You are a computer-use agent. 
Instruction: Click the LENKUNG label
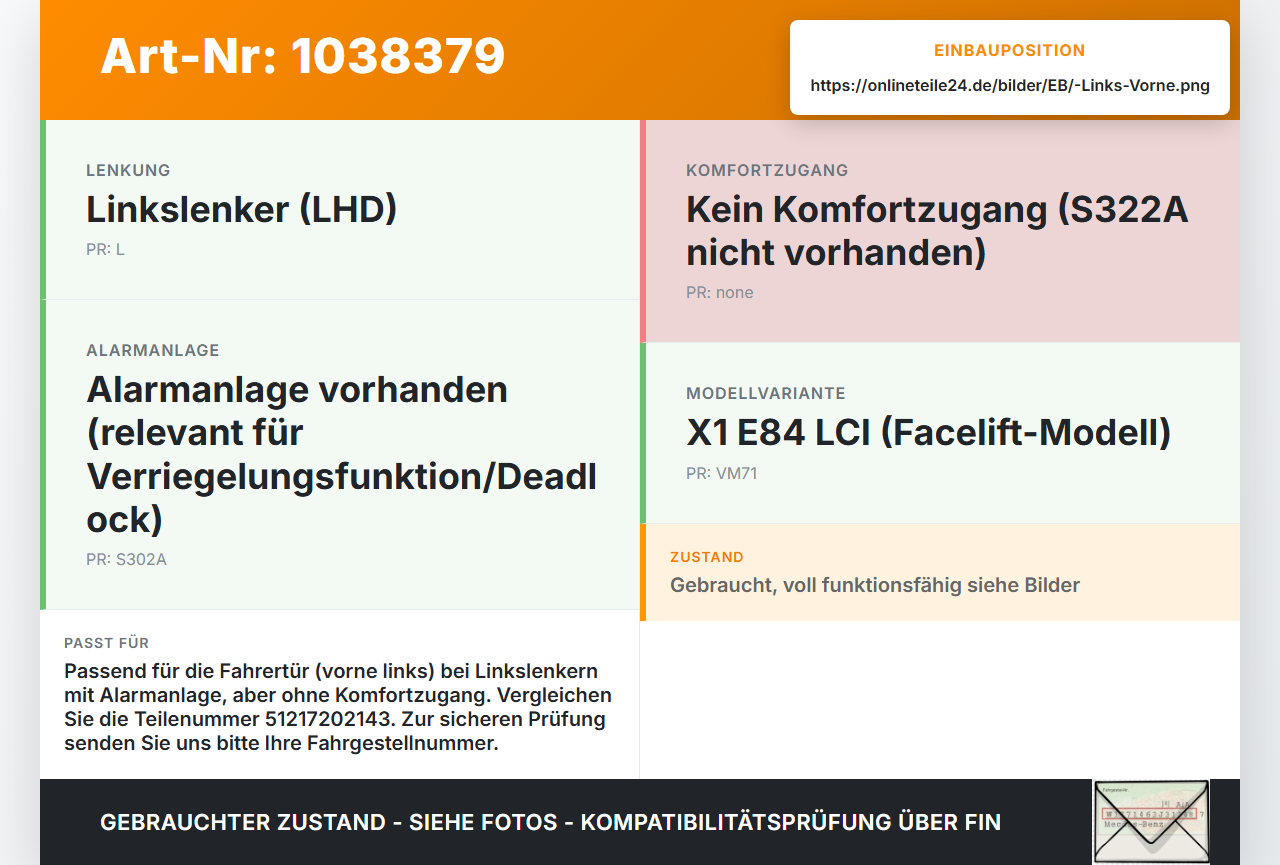click(x=128, y=170)
